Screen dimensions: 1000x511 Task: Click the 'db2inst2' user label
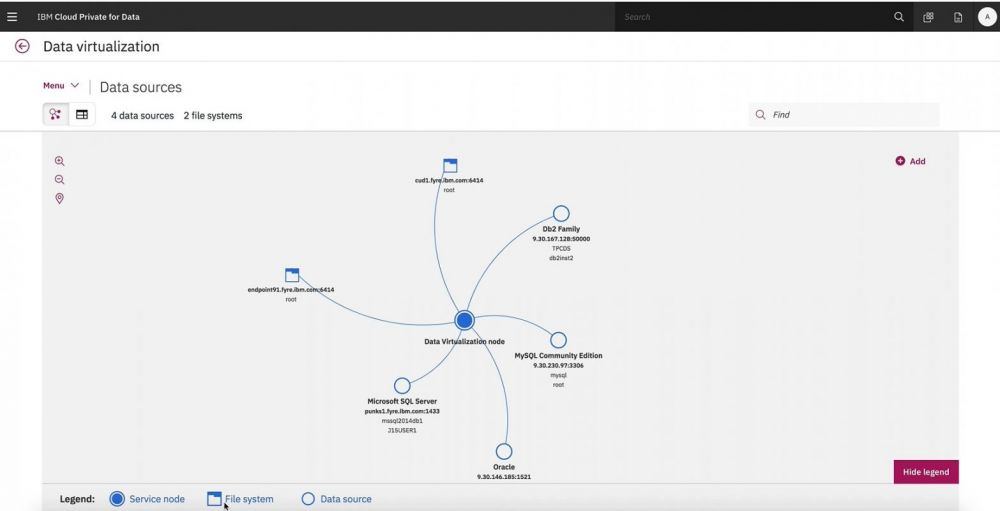pyautogui.click(x=561, y=258)
